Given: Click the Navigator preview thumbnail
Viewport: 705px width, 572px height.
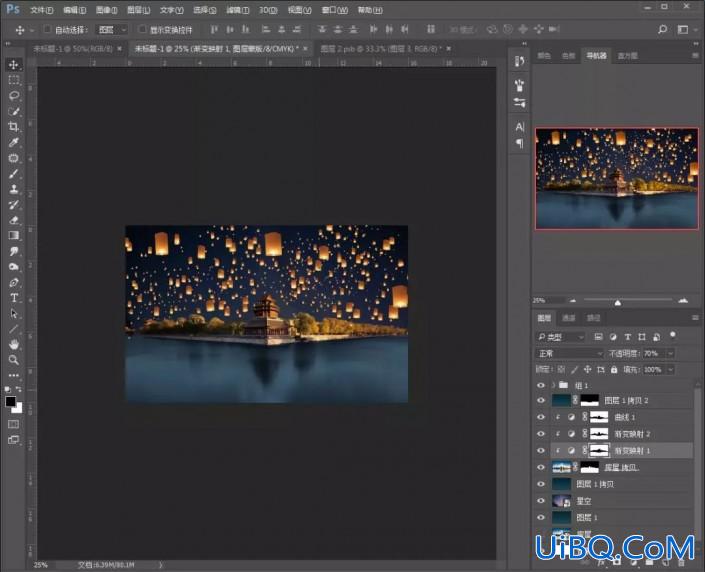Looking at the screenshot, I should pos(616,179).
